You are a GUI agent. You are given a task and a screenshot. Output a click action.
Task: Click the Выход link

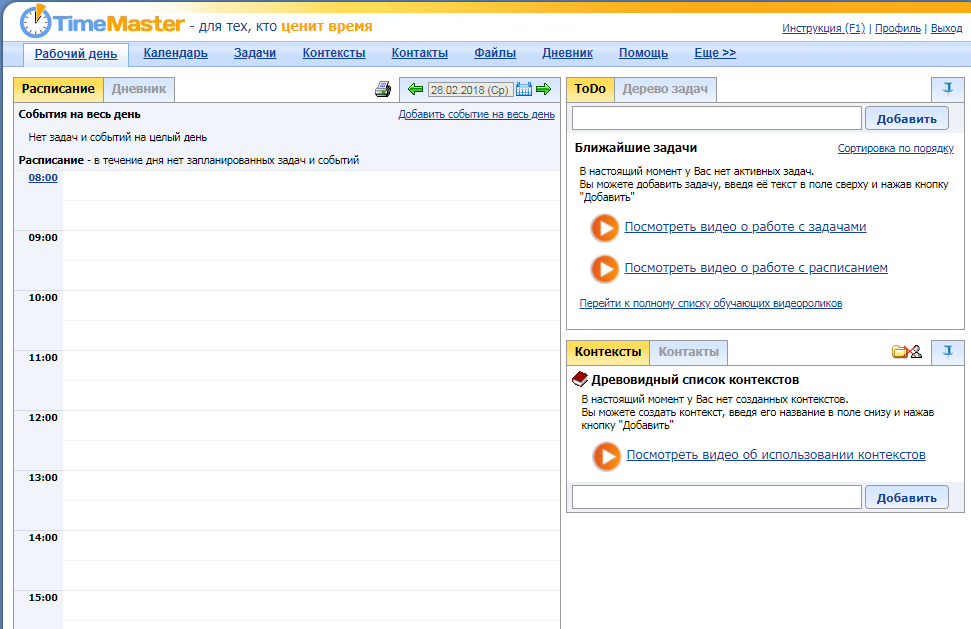946,28
